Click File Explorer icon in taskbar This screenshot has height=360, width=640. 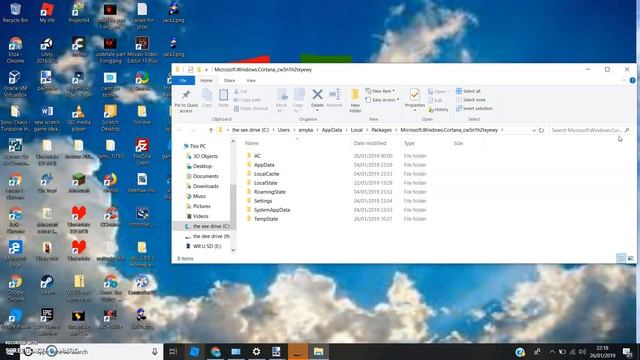click(x=318, y=351)
